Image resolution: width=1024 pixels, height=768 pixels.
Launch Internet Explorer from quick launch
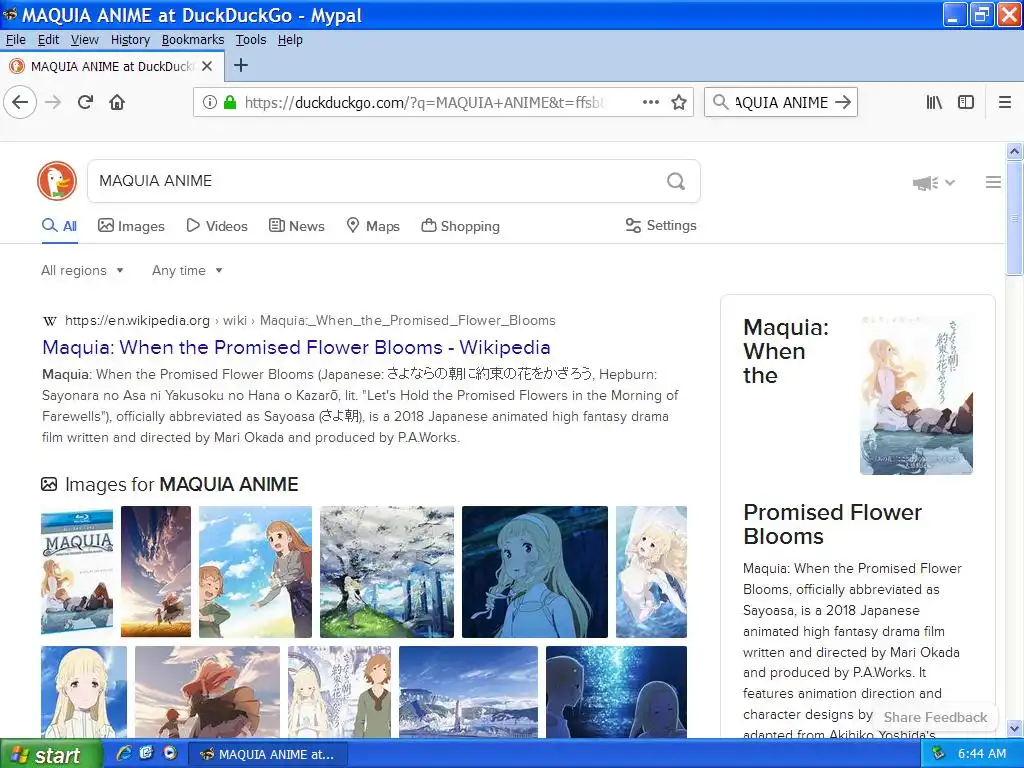point(123,753)
